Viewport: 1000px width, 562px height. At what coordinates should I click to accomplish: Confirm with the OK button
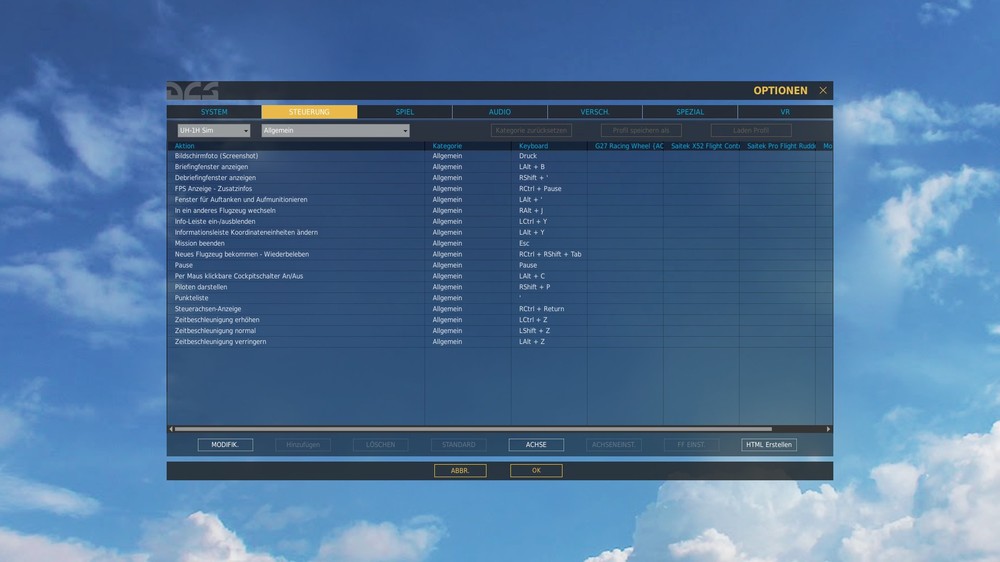(x=536, y=471)
